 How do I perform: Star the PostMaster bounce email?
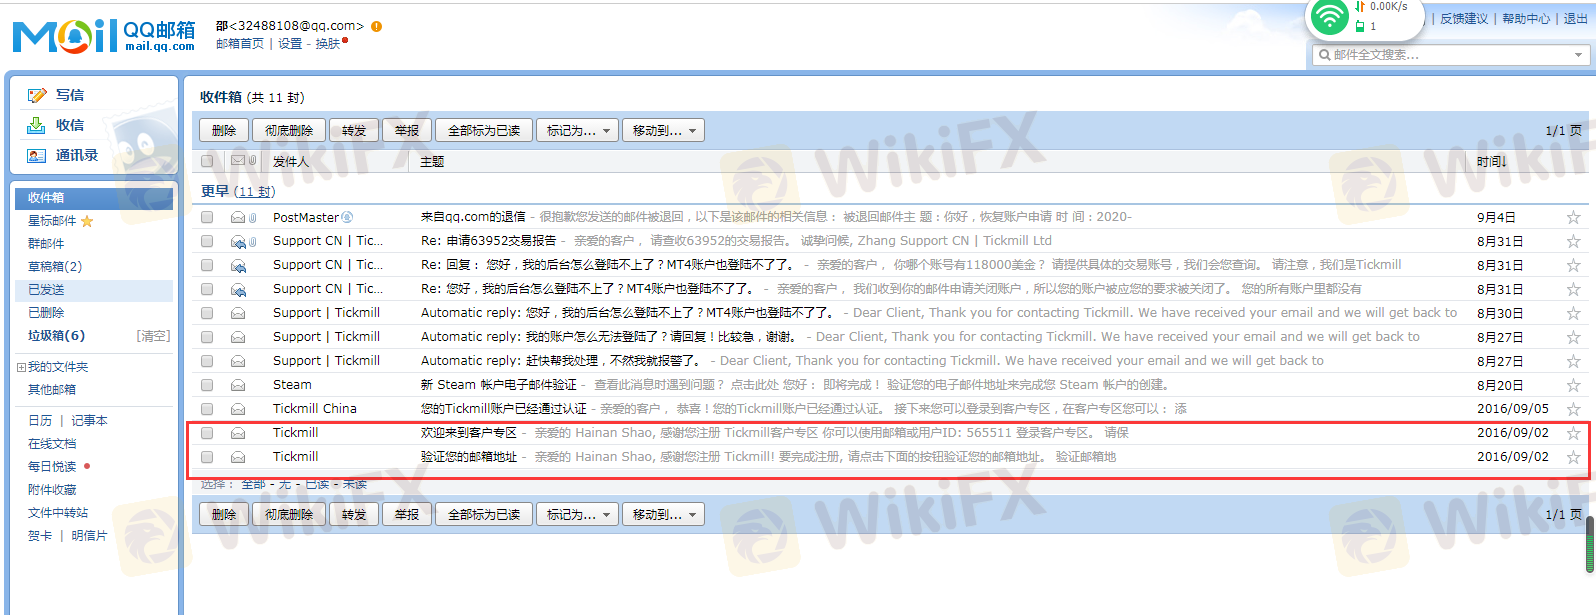[1573, 217]
